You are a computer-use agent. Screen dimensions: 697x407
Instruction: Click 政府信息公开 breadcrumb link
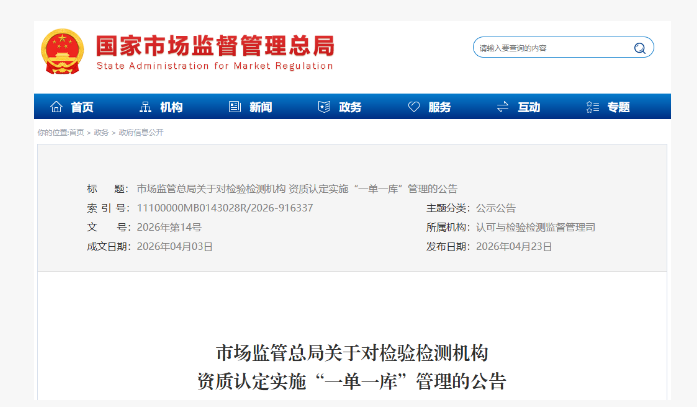(x=141, y=132)
